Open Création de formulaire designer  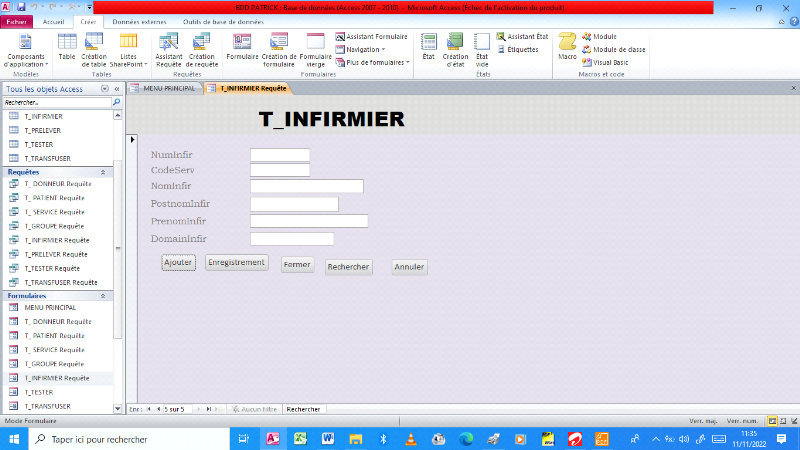point(279,50)
